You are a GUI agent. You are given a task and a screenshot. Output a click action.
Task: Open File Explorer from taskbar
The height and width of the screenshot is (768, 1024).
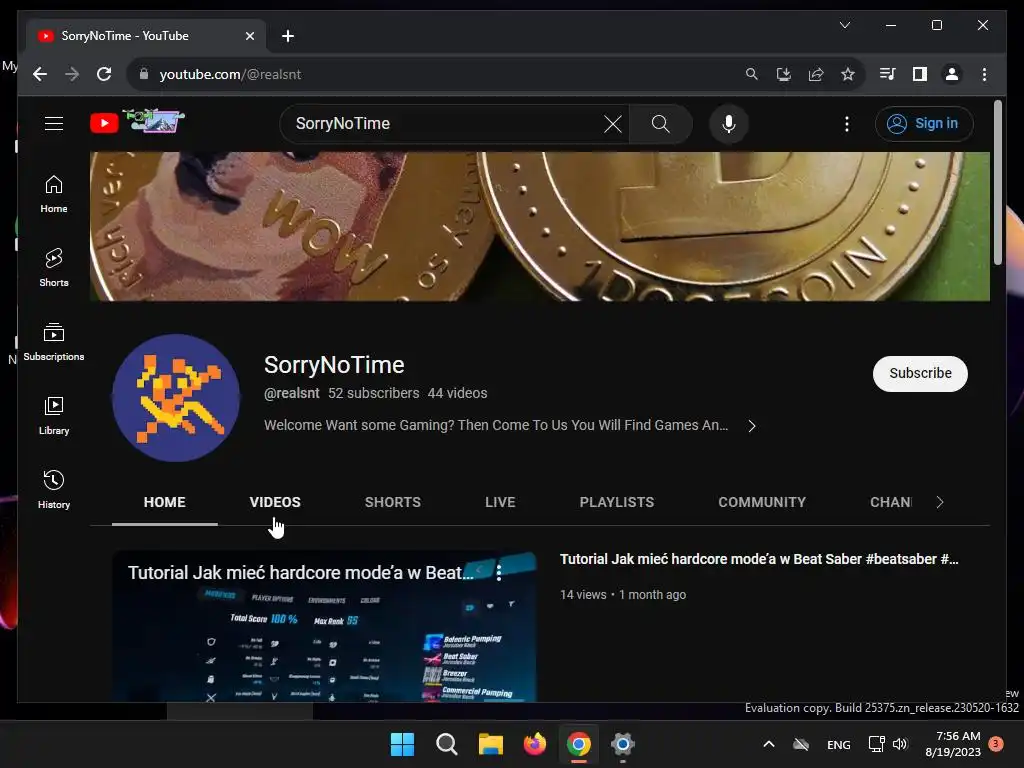(490, 744)
